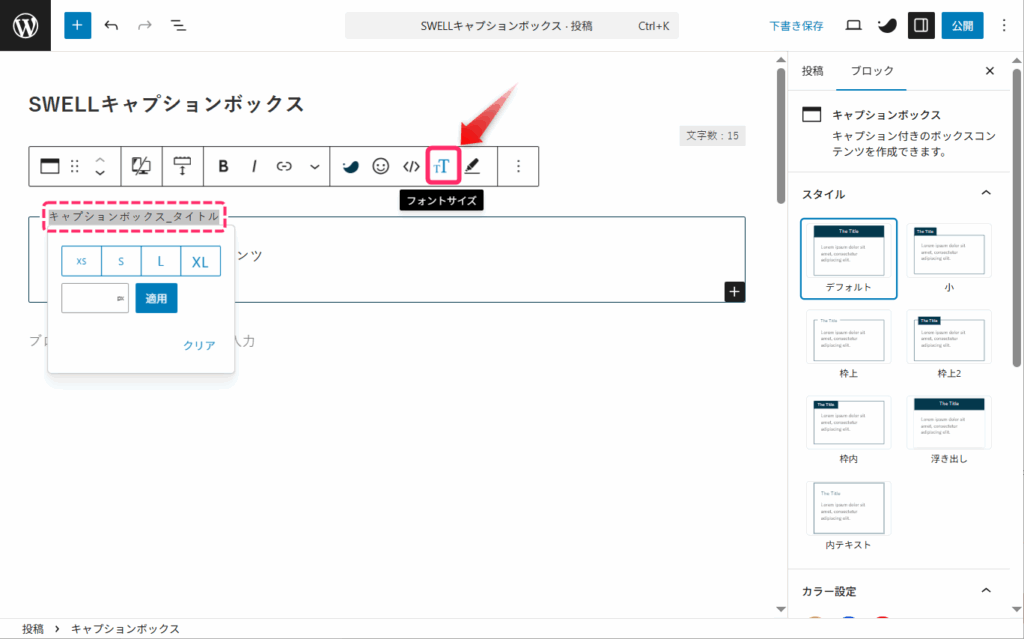Open the block inserter plus button
The width and height of the screenshot is (1024, 639).
point(77,25)
